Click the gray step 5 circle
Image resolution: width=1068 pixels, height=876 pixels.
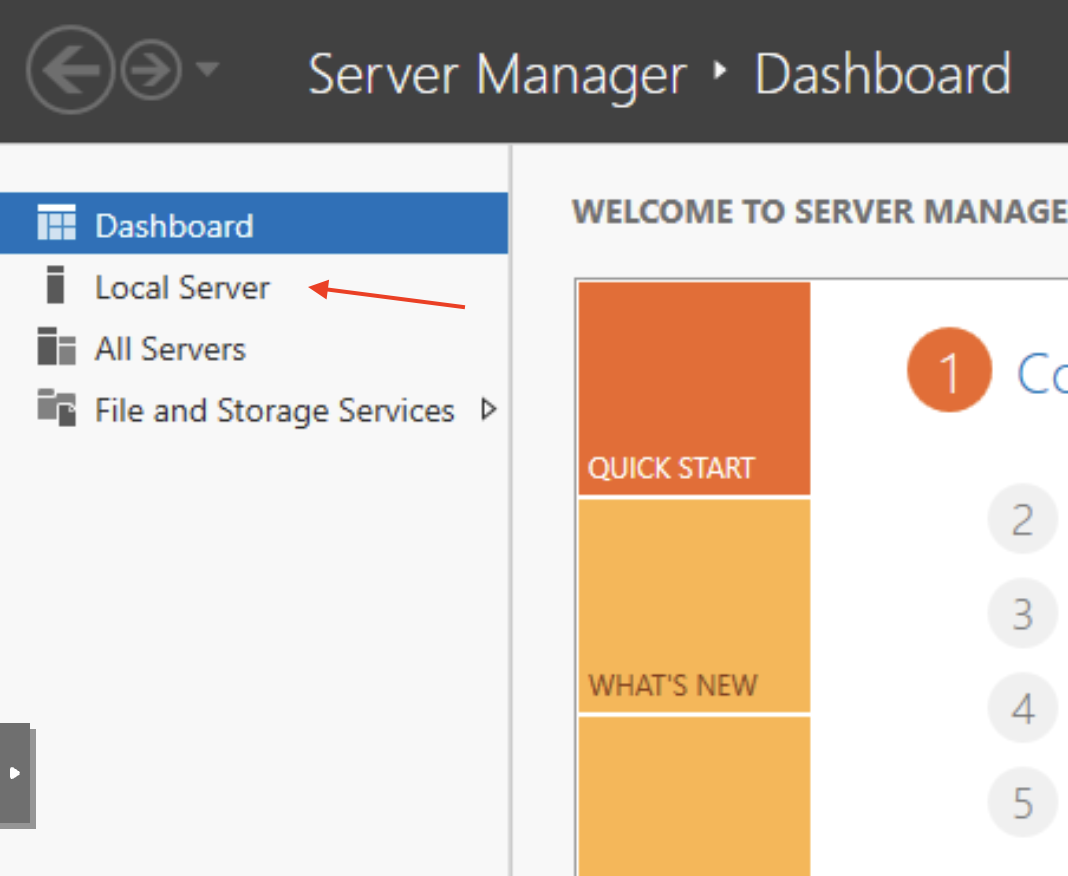pyautogui.click(x=1022, y=803)
